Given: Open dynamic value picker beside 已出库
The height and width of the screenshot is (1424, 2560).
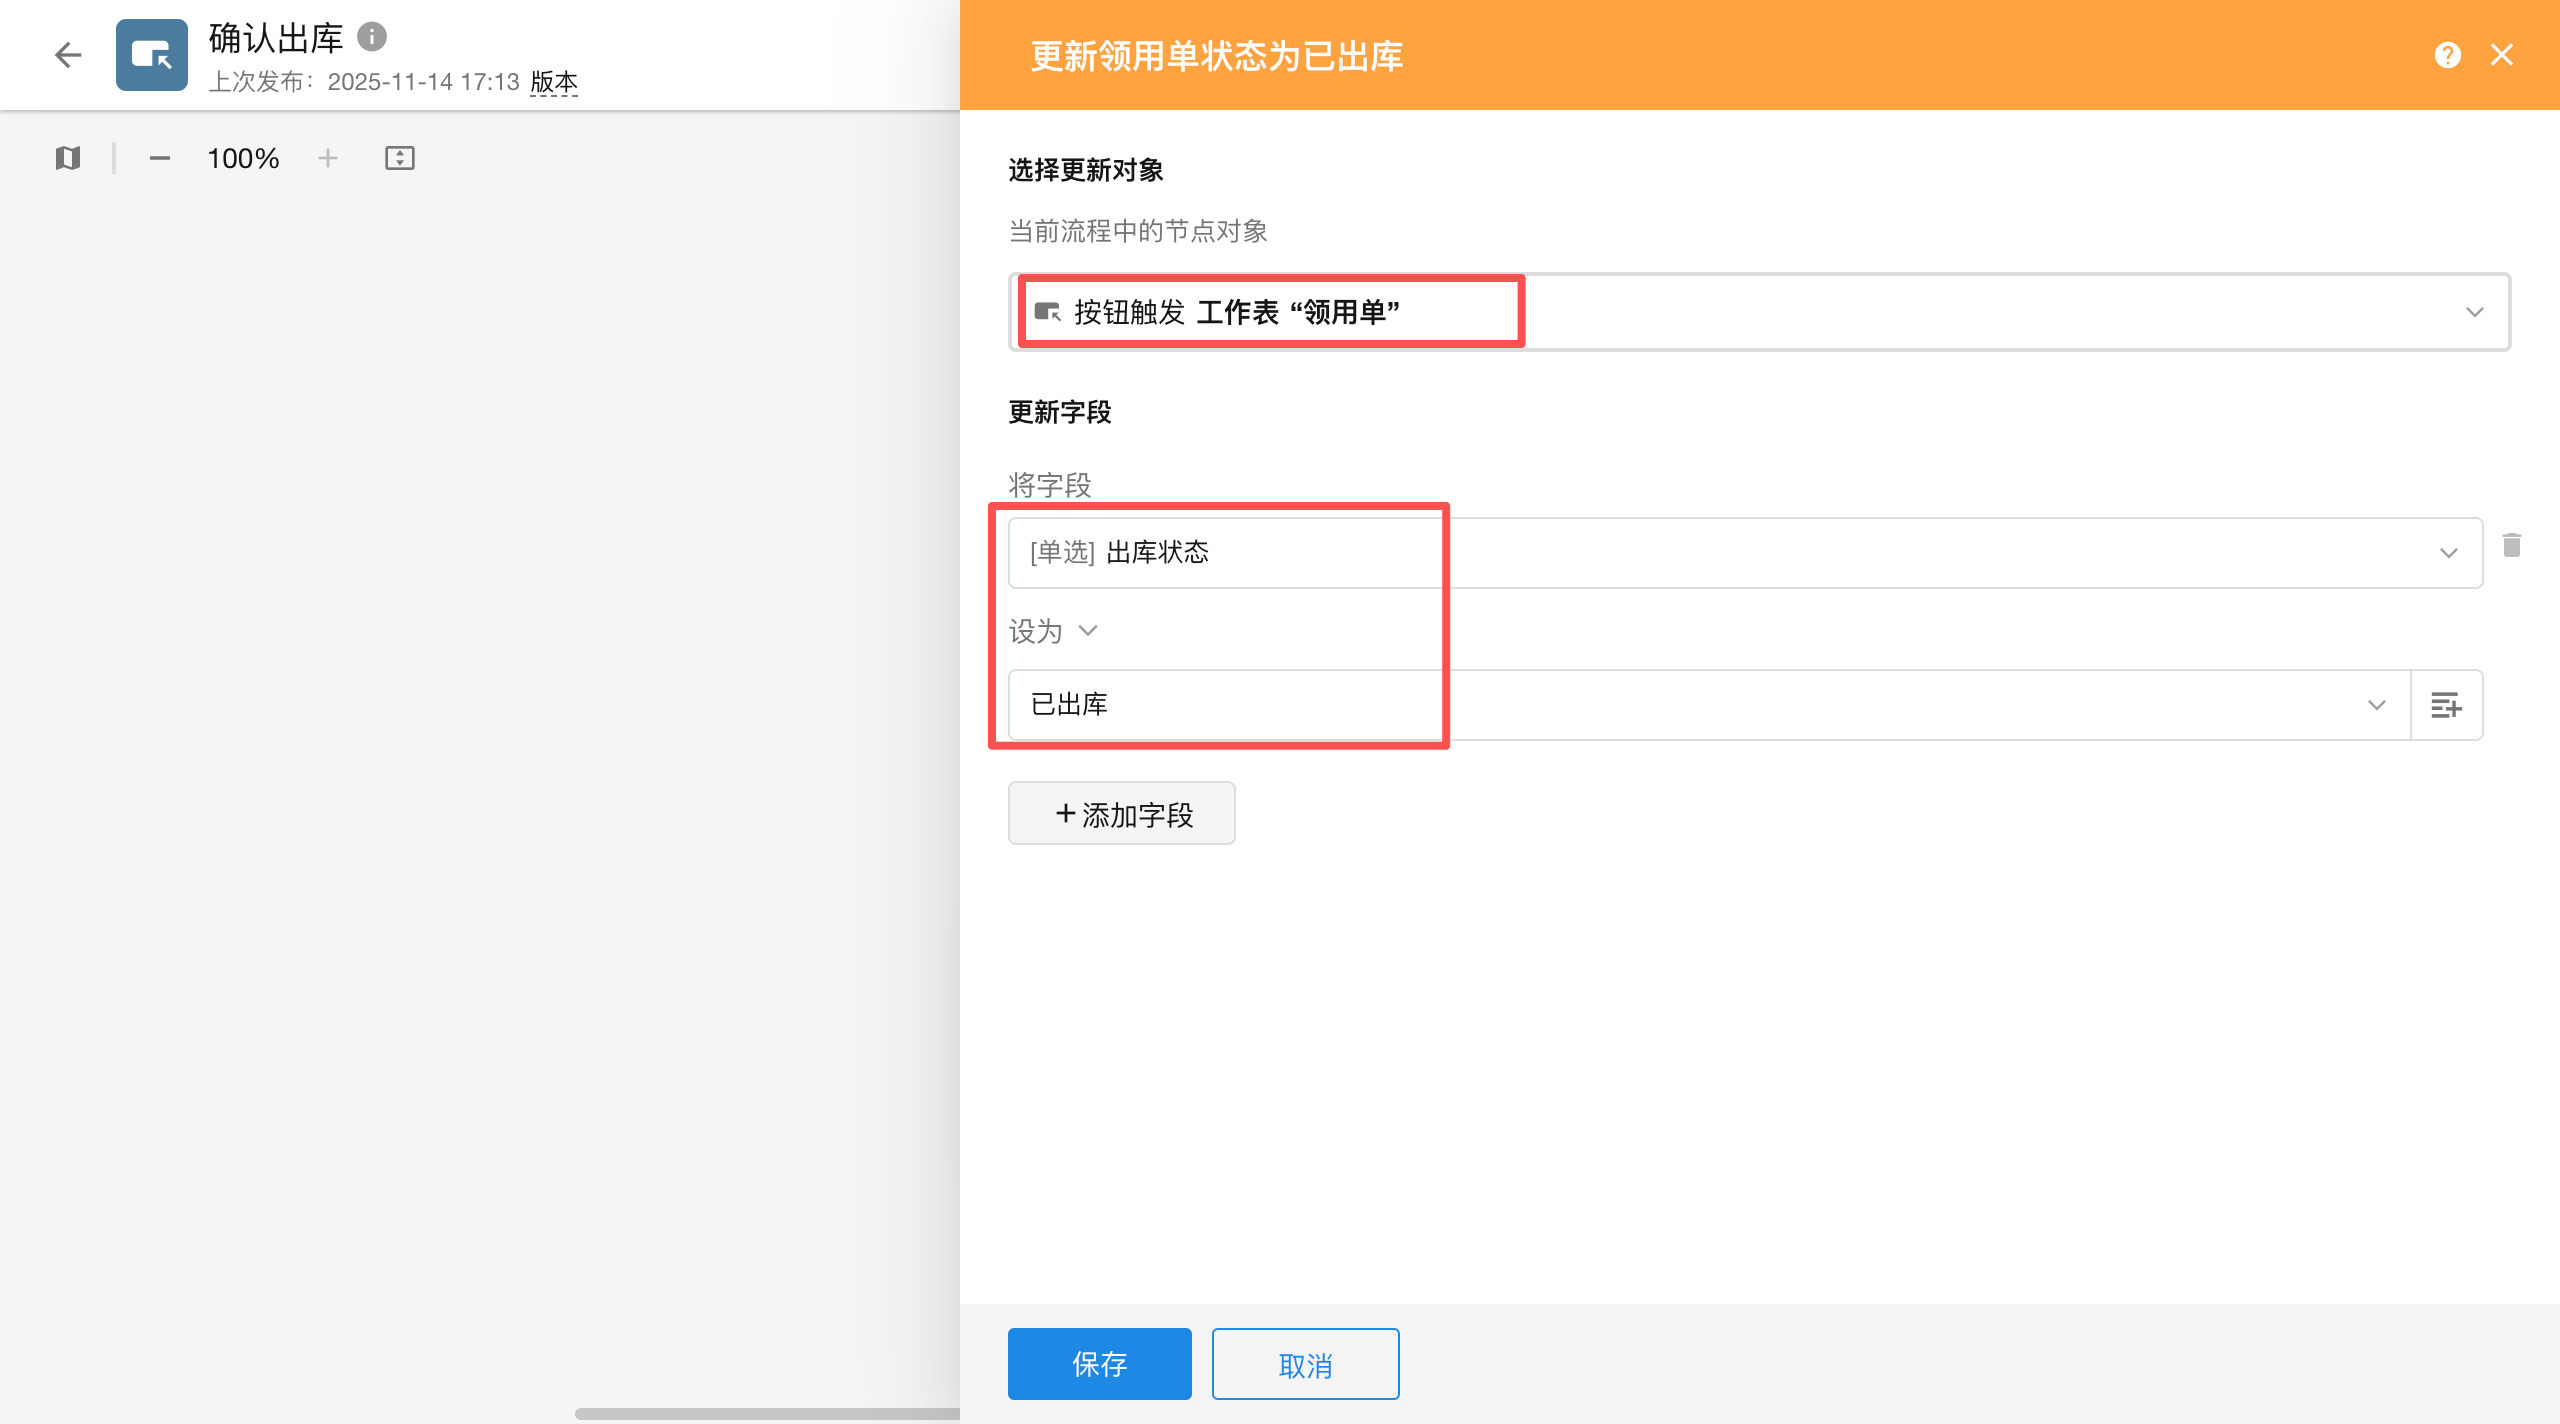Looking at the screenshot, I should tap(2446, 705).
